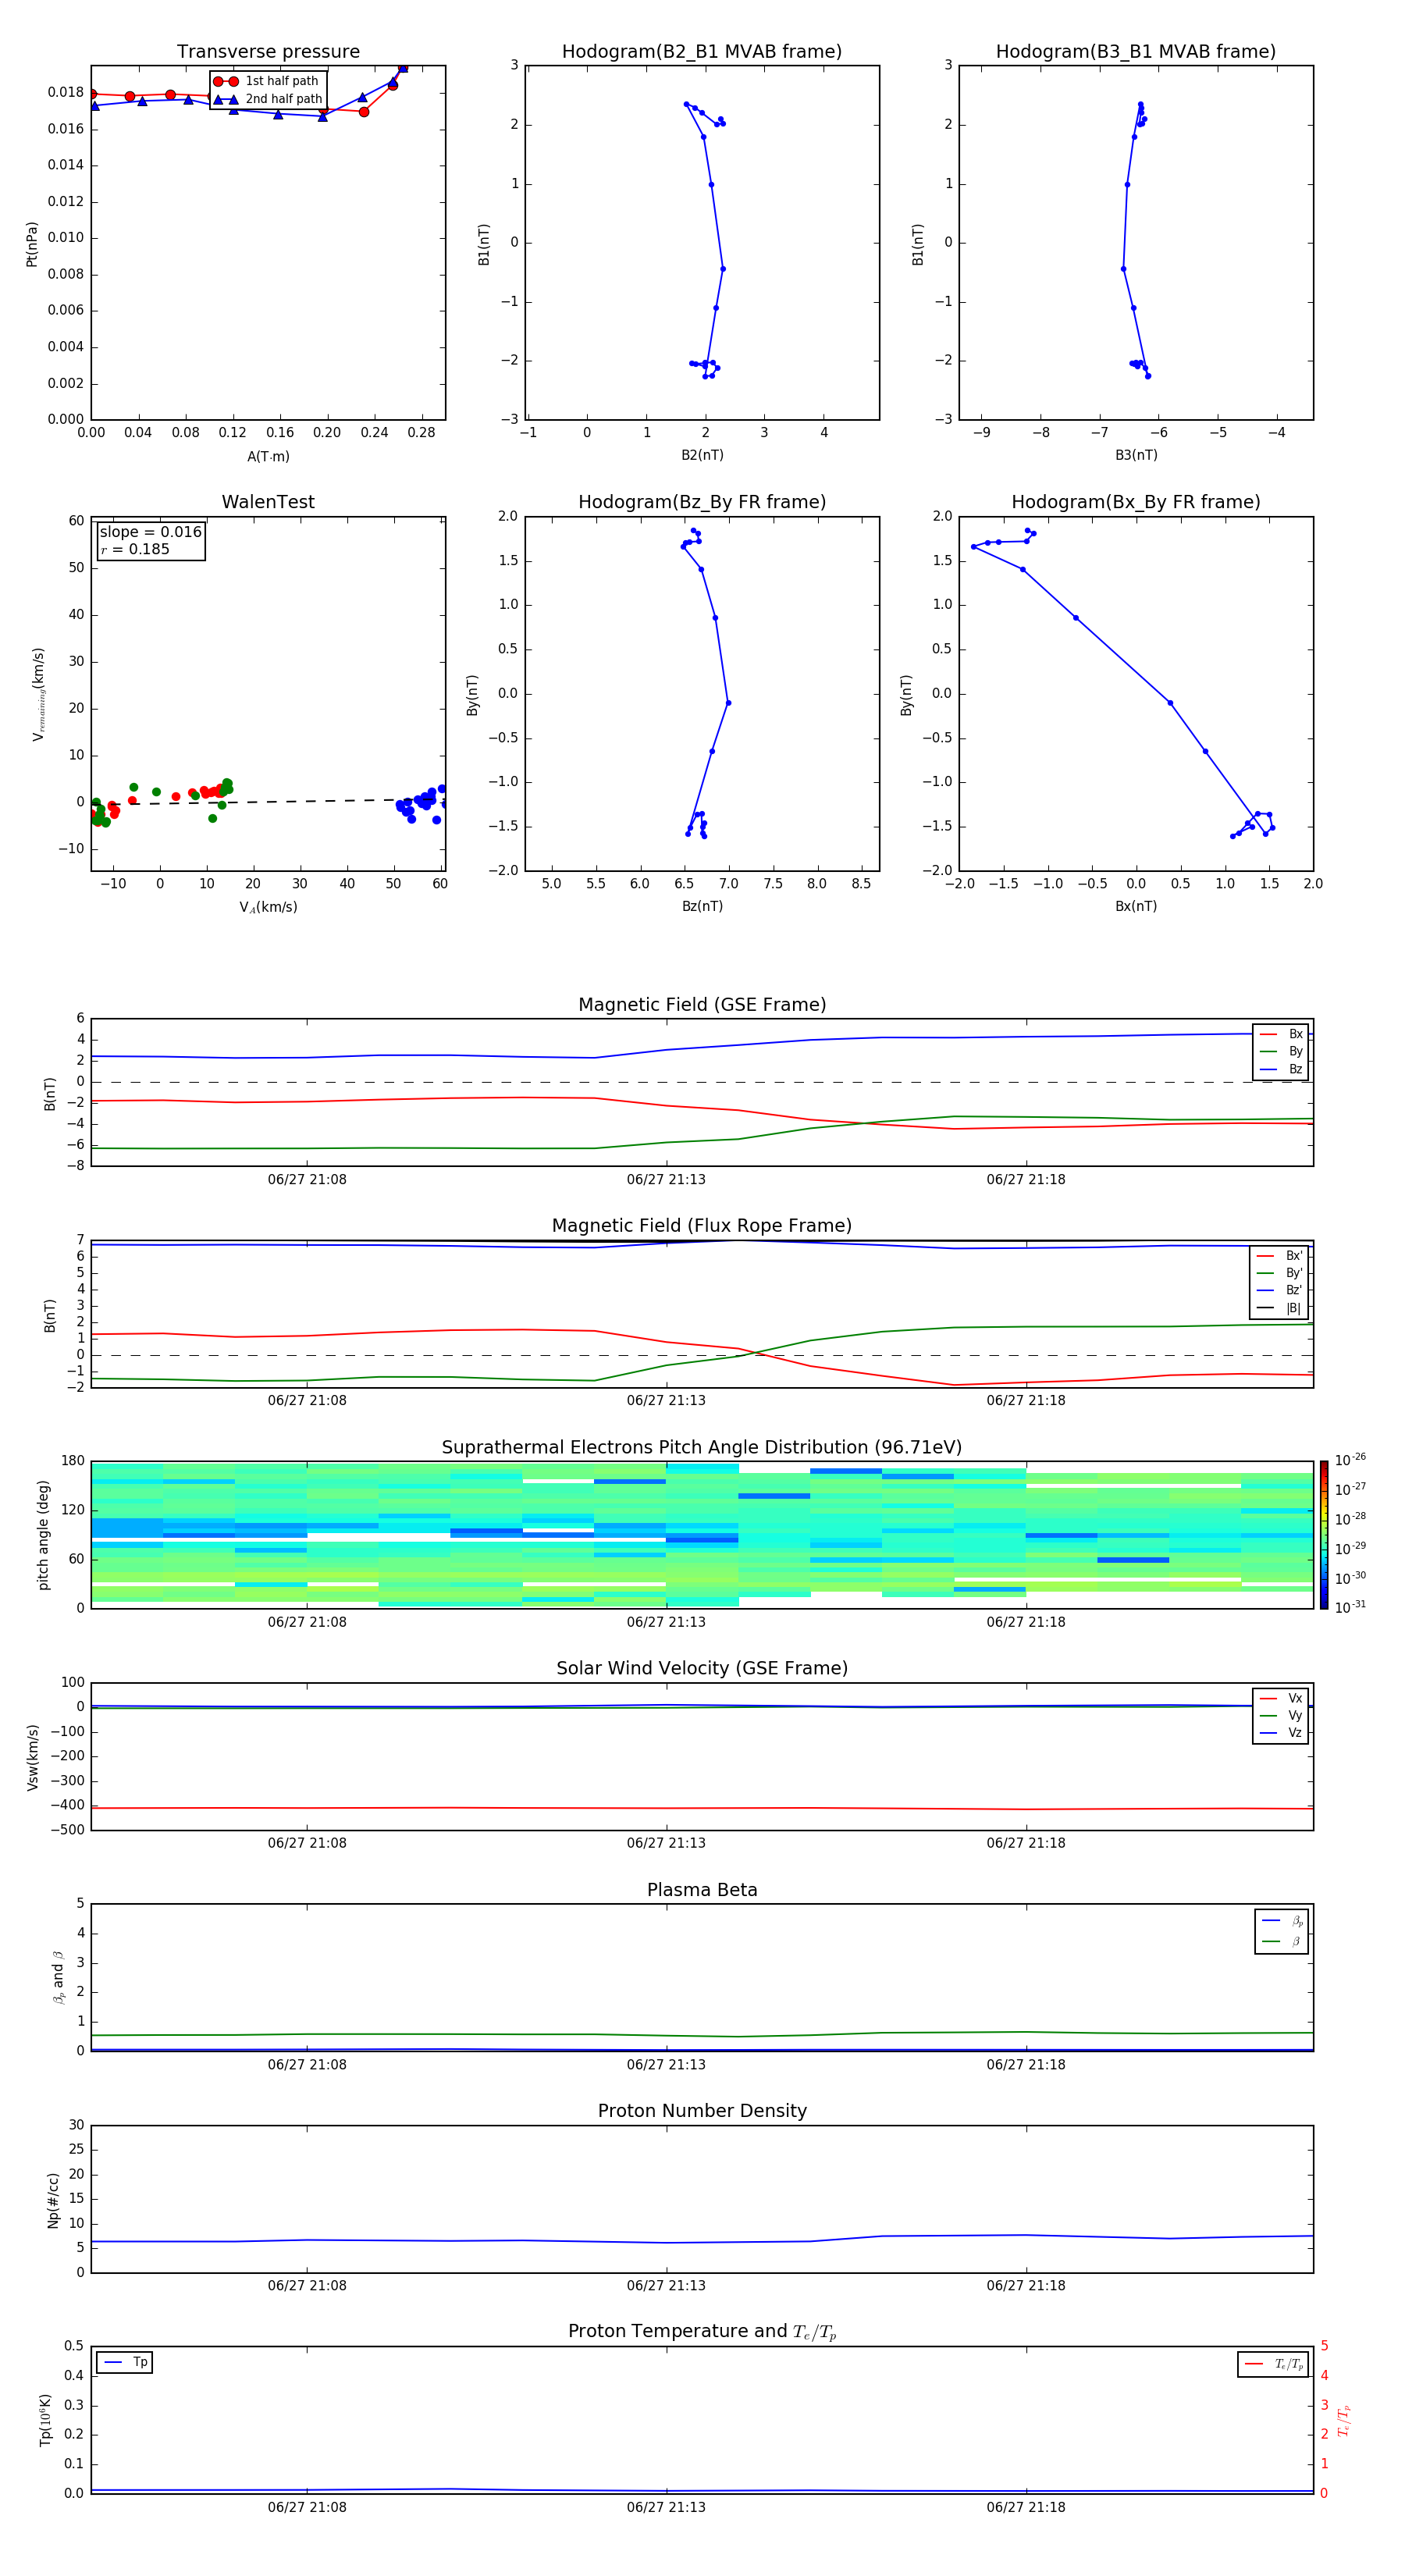Click the 'Pt(nPa)' y-axis label
This screenshot has width=1405, height=2576.
(x=32, y=244)
